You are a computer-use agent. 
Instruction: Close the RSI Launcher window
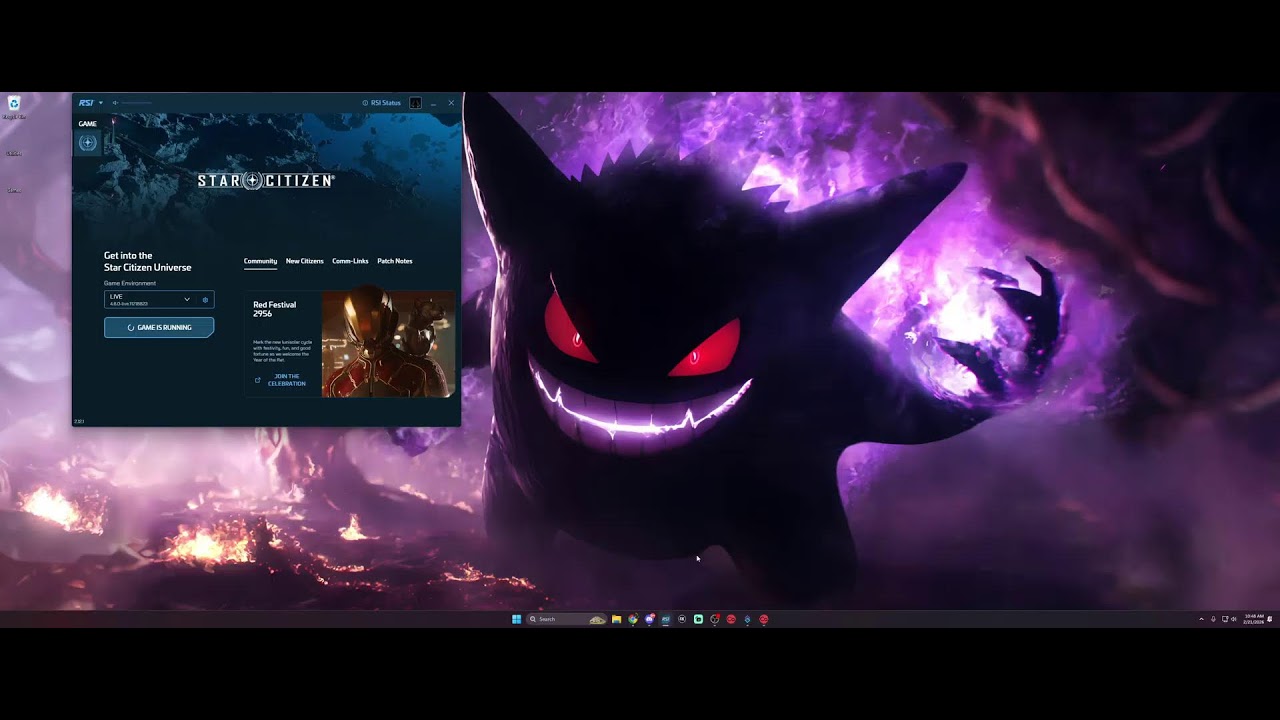451,103
